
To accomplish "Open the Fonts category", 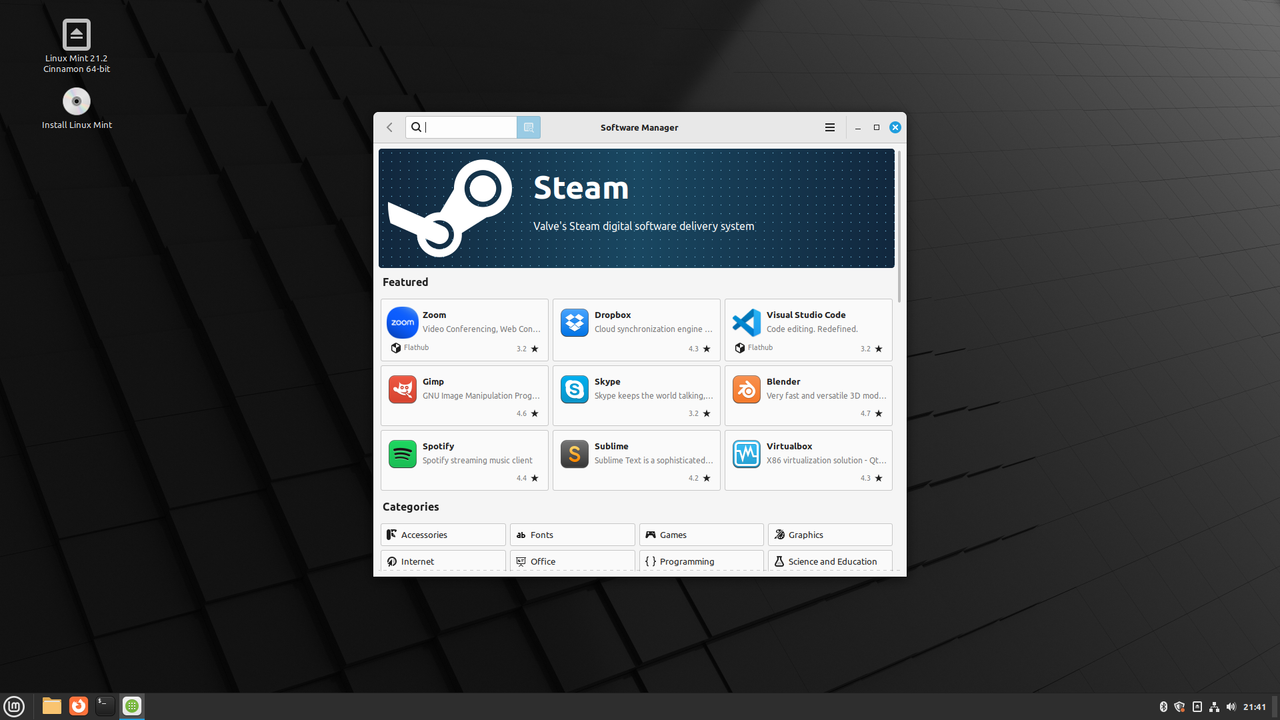I will pos(572,535).
